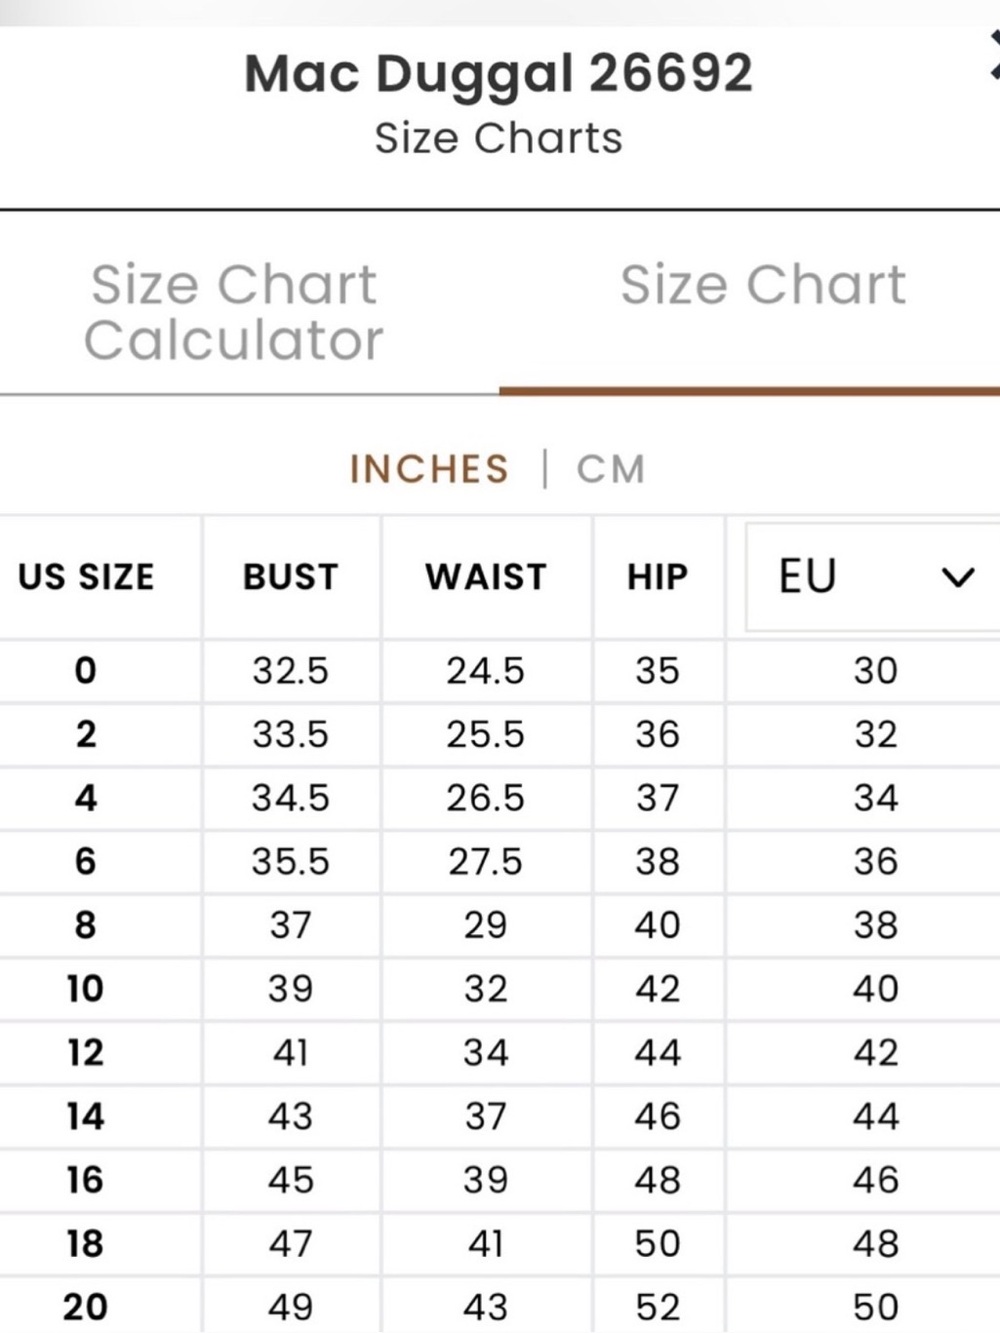
Task: Select the US size 12 row
Action: (500, 1053)
